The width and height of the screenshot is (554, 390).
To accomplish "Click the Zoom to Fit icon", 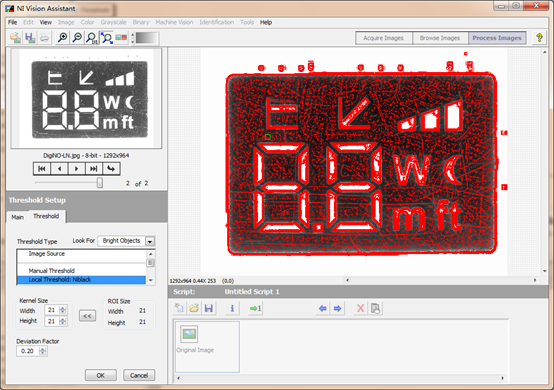I will [x=106, y=38].
